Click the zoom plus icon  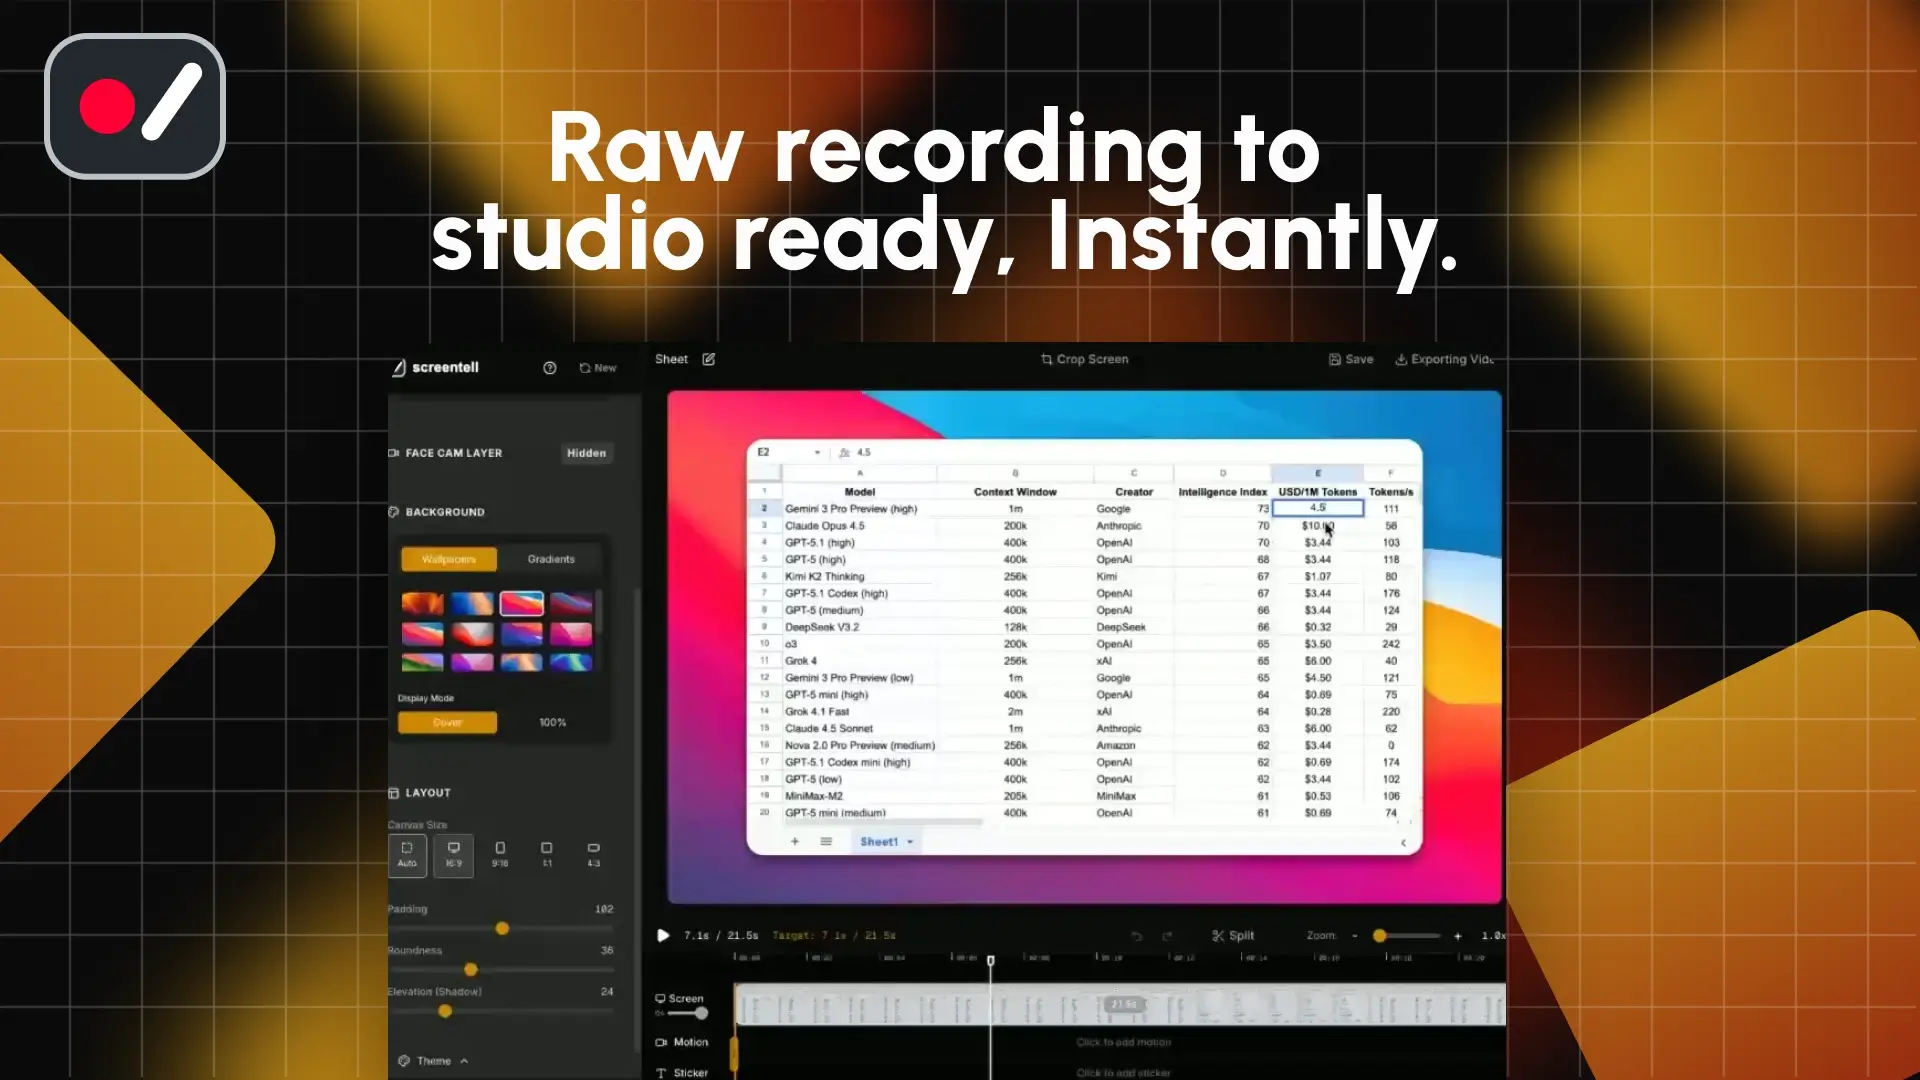coord(1458,936)
